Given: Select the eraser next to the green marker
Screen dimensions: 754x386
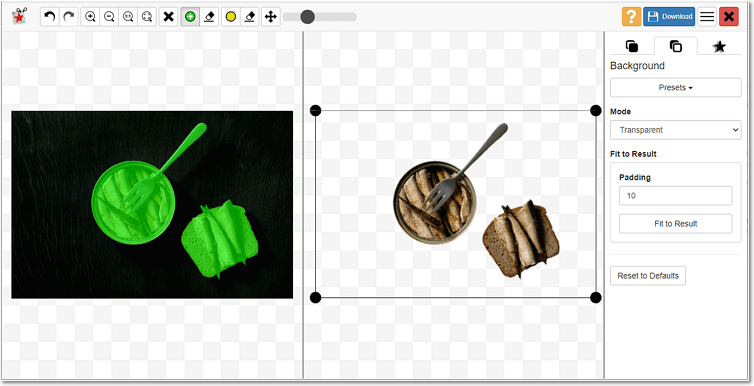Looking at the screenshot, I should click(209, 17).
